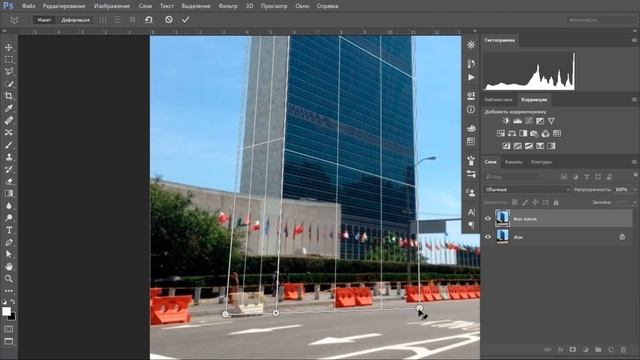Click the reset/undo warp arrow icon
Screen dimensions: 640x360
click(149, 20)
